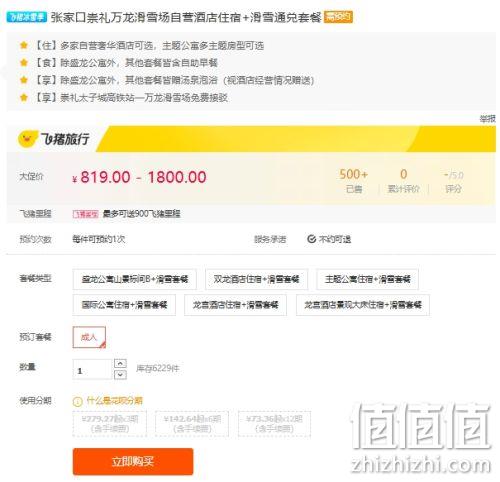Select 主题公寓住宿+滑雪套餐 package

[x=367, y=279]
